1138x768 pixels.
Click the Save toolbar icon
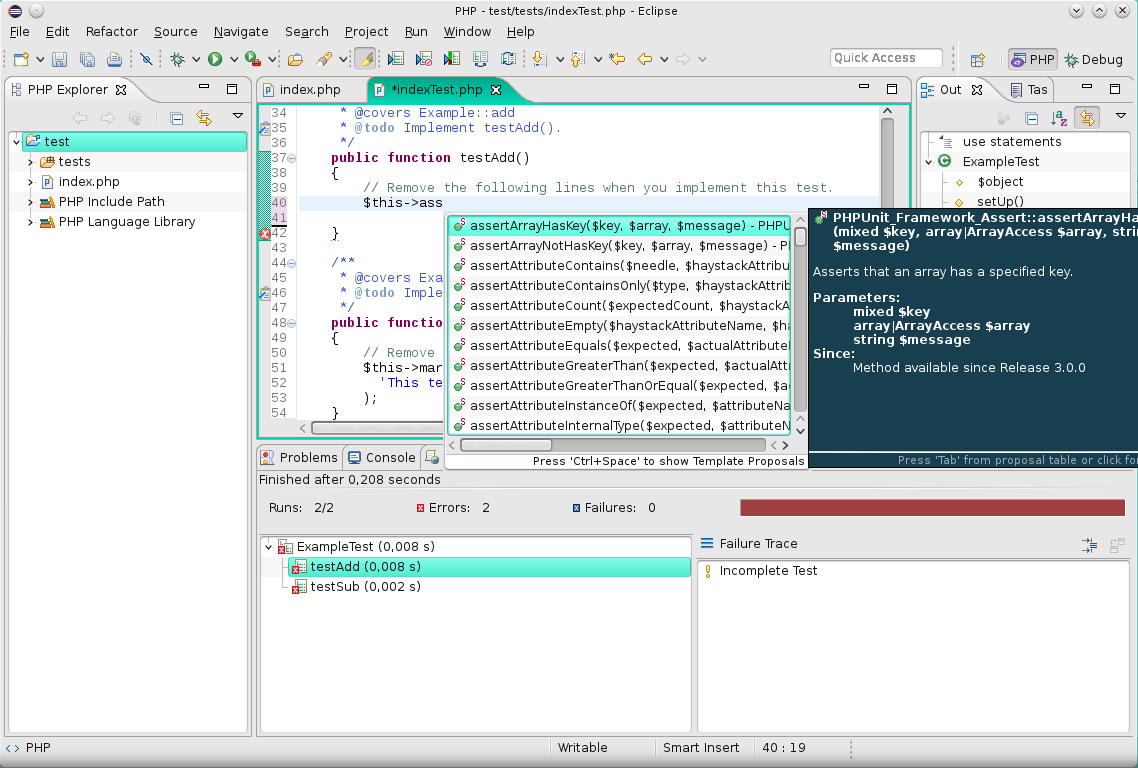(59, 59)
